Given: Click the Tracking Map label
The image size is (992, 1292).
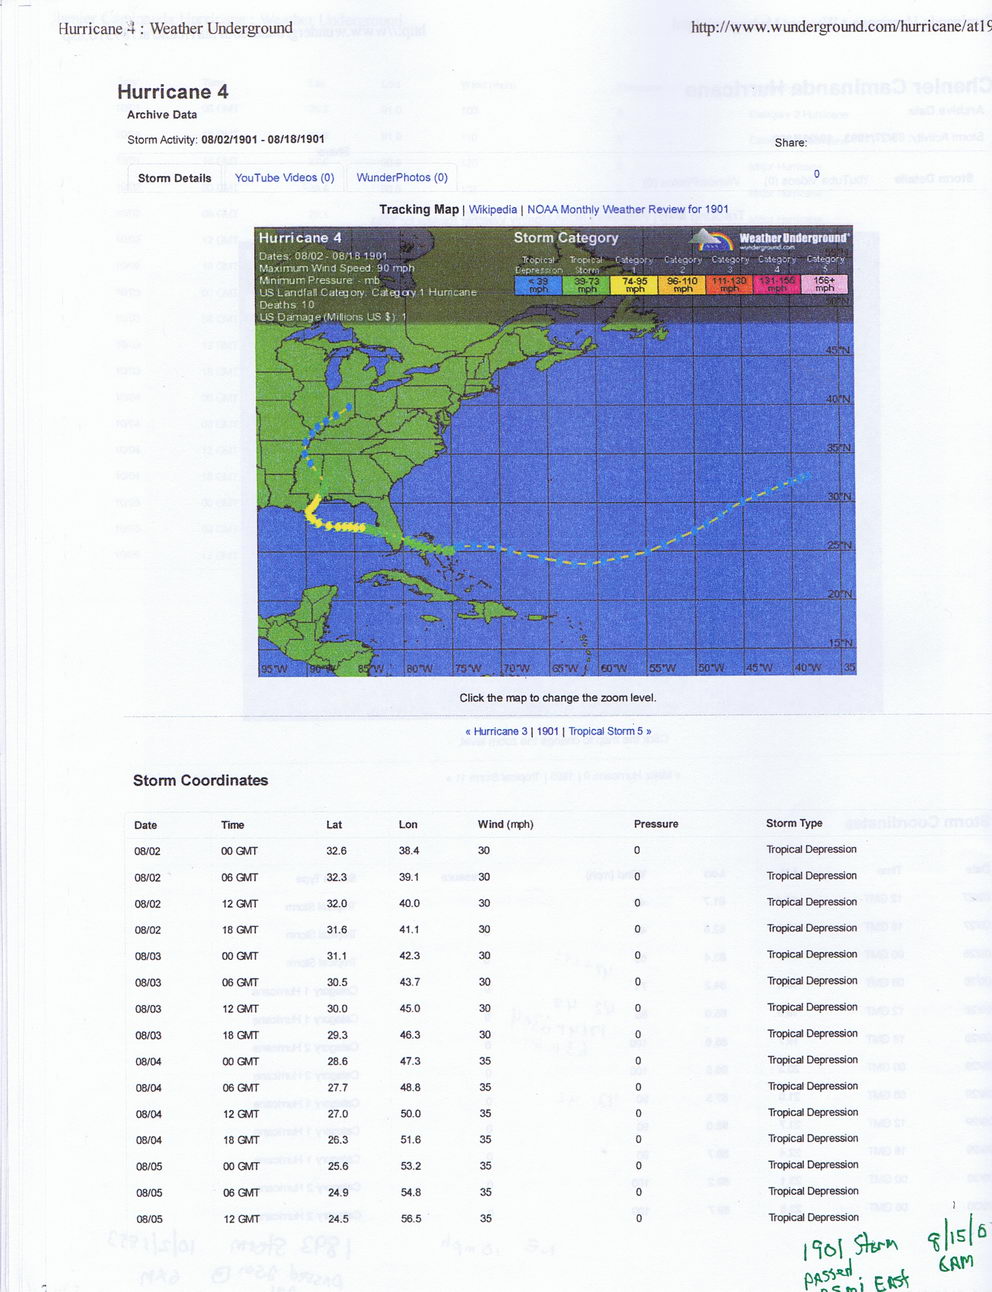Looking at the screenshot, I should tap(419, 210).
